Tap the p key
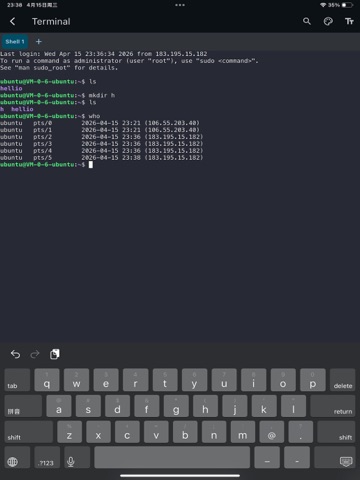360x480 pixels. coord(313,379)
